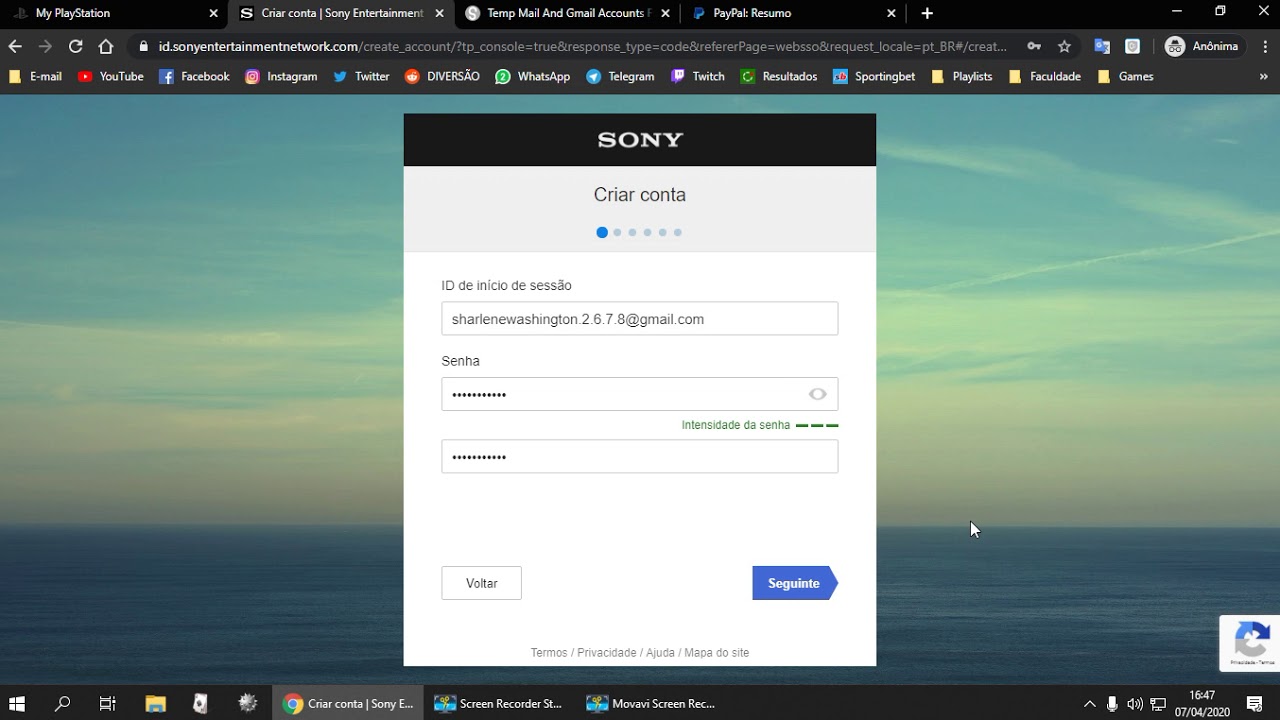This screenshot has width=1280, height=720.
Task: Switch to Screen Recorder taskbar window
Action: [x=499, y=704]
